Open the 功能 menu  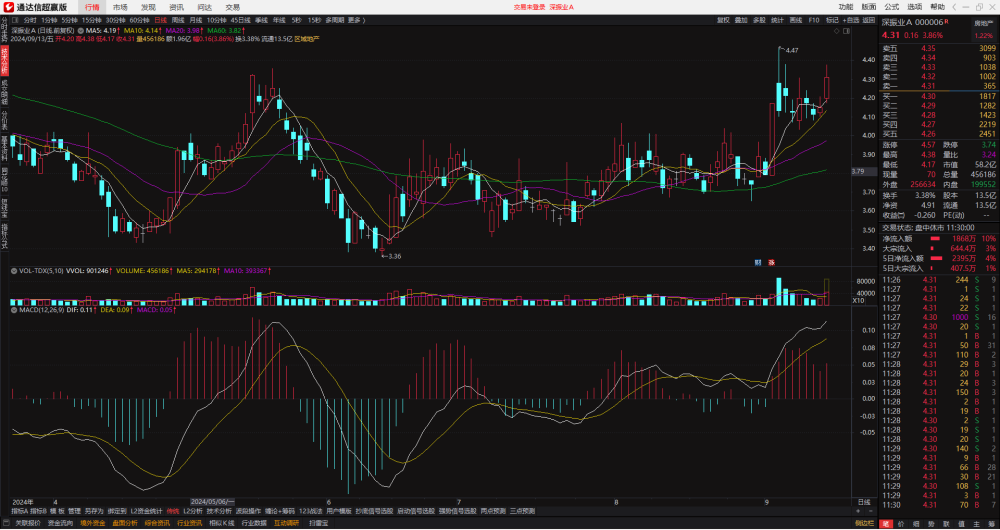click(x=846, y=7)
